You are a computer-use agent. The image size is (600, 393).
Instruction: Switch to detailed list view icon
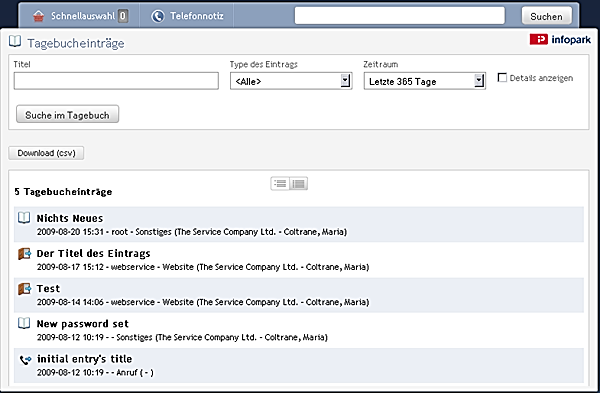298,184
